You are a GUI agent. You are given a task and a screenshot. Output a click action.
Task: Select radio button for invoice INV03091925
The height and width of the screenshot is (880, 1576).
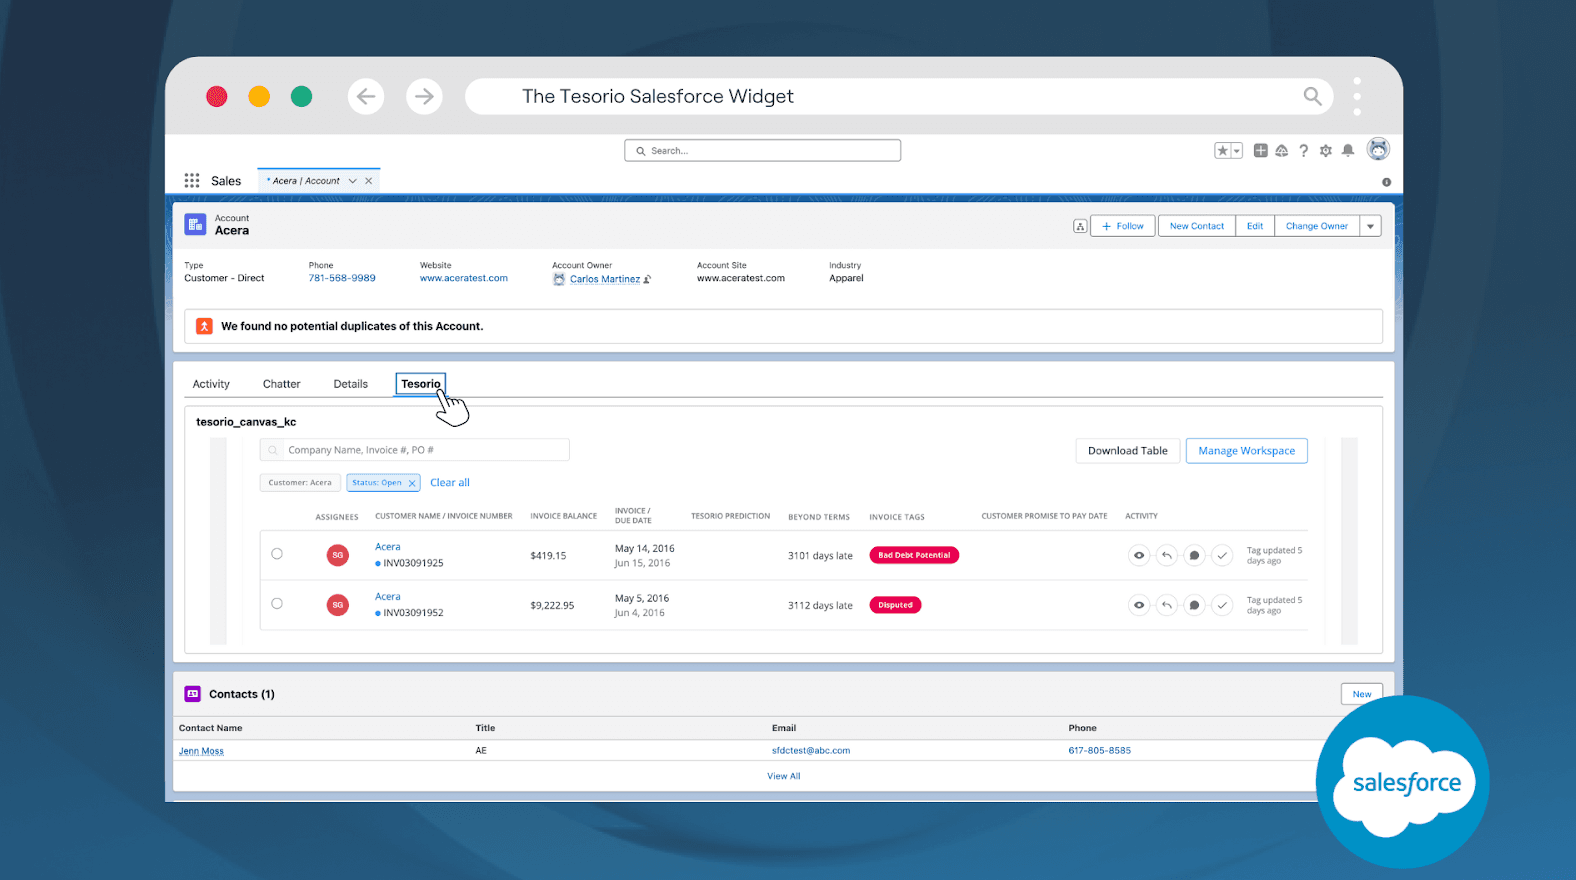tap(277, 554)
